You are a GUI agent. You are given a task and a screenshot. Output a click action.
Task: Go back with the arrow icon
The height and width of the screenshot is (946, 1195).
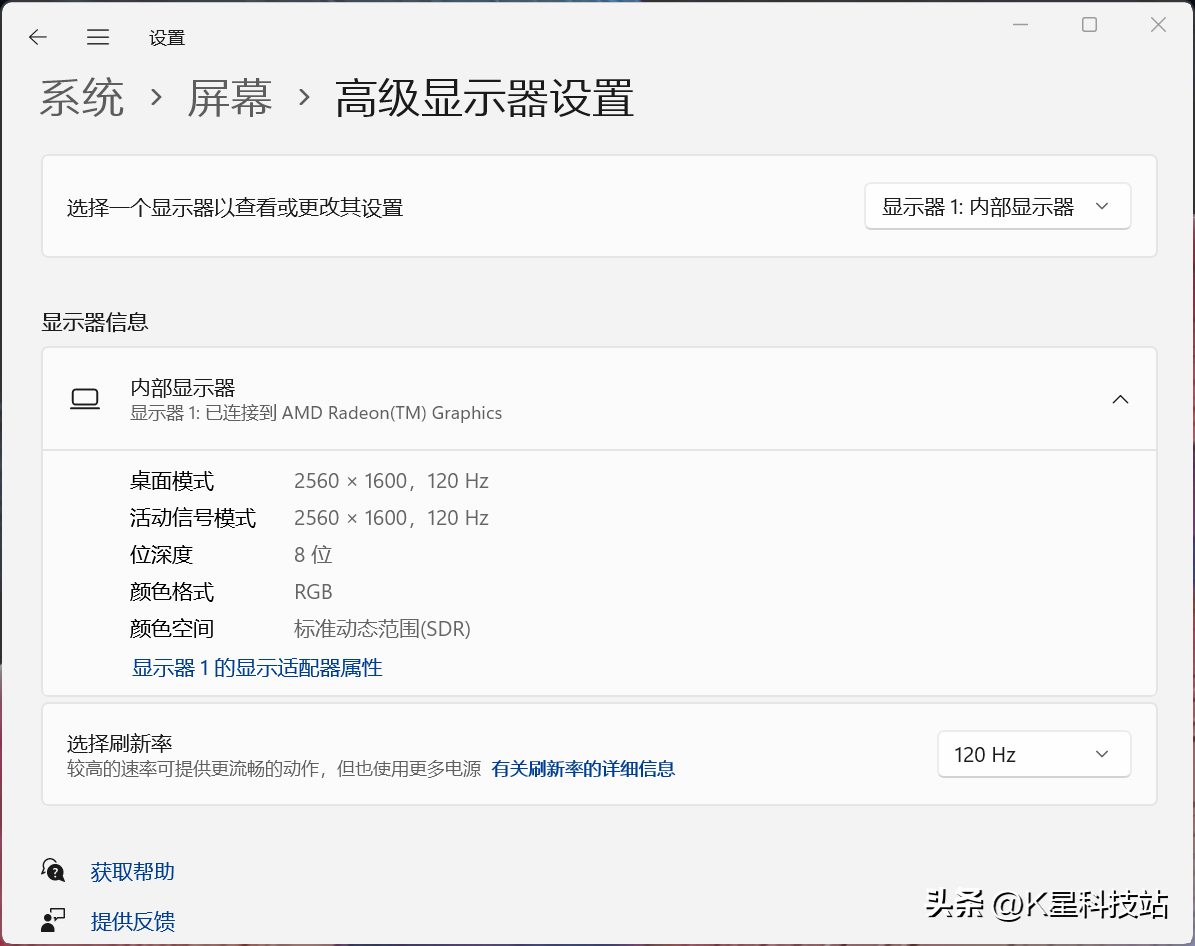coord(37,37)
